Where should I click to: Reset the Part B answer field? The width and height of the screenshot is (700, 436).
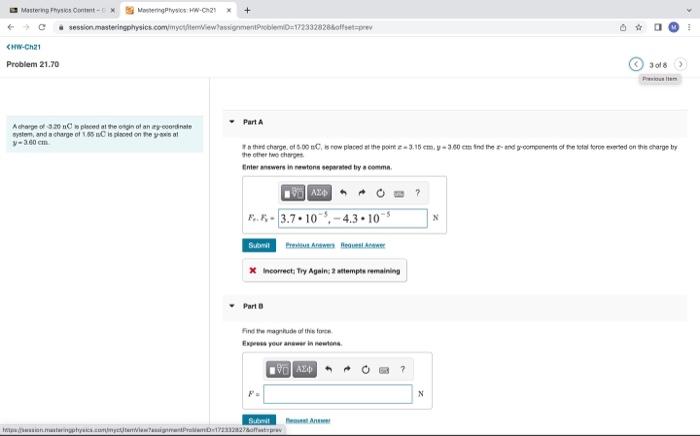(x=366, y=370)
